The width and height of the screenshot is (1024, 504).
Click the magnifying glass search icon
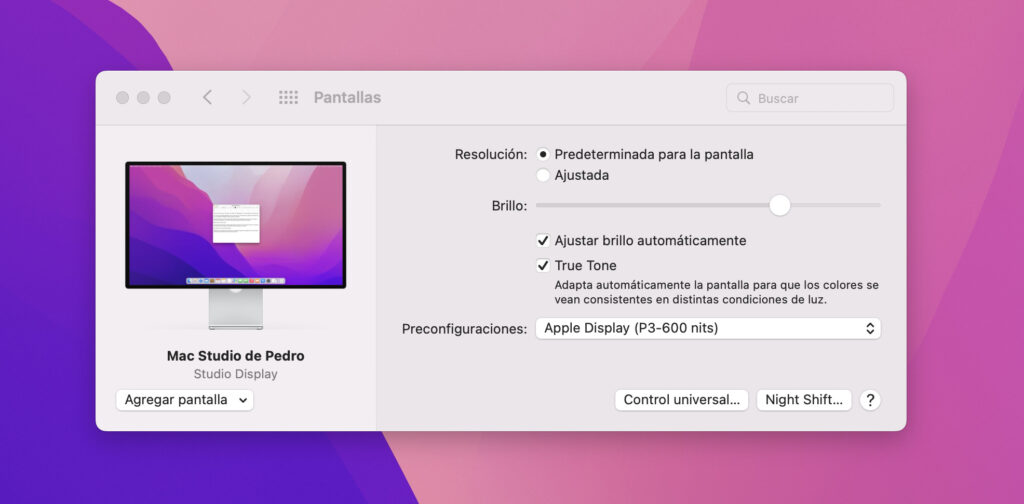click(743, 98)
